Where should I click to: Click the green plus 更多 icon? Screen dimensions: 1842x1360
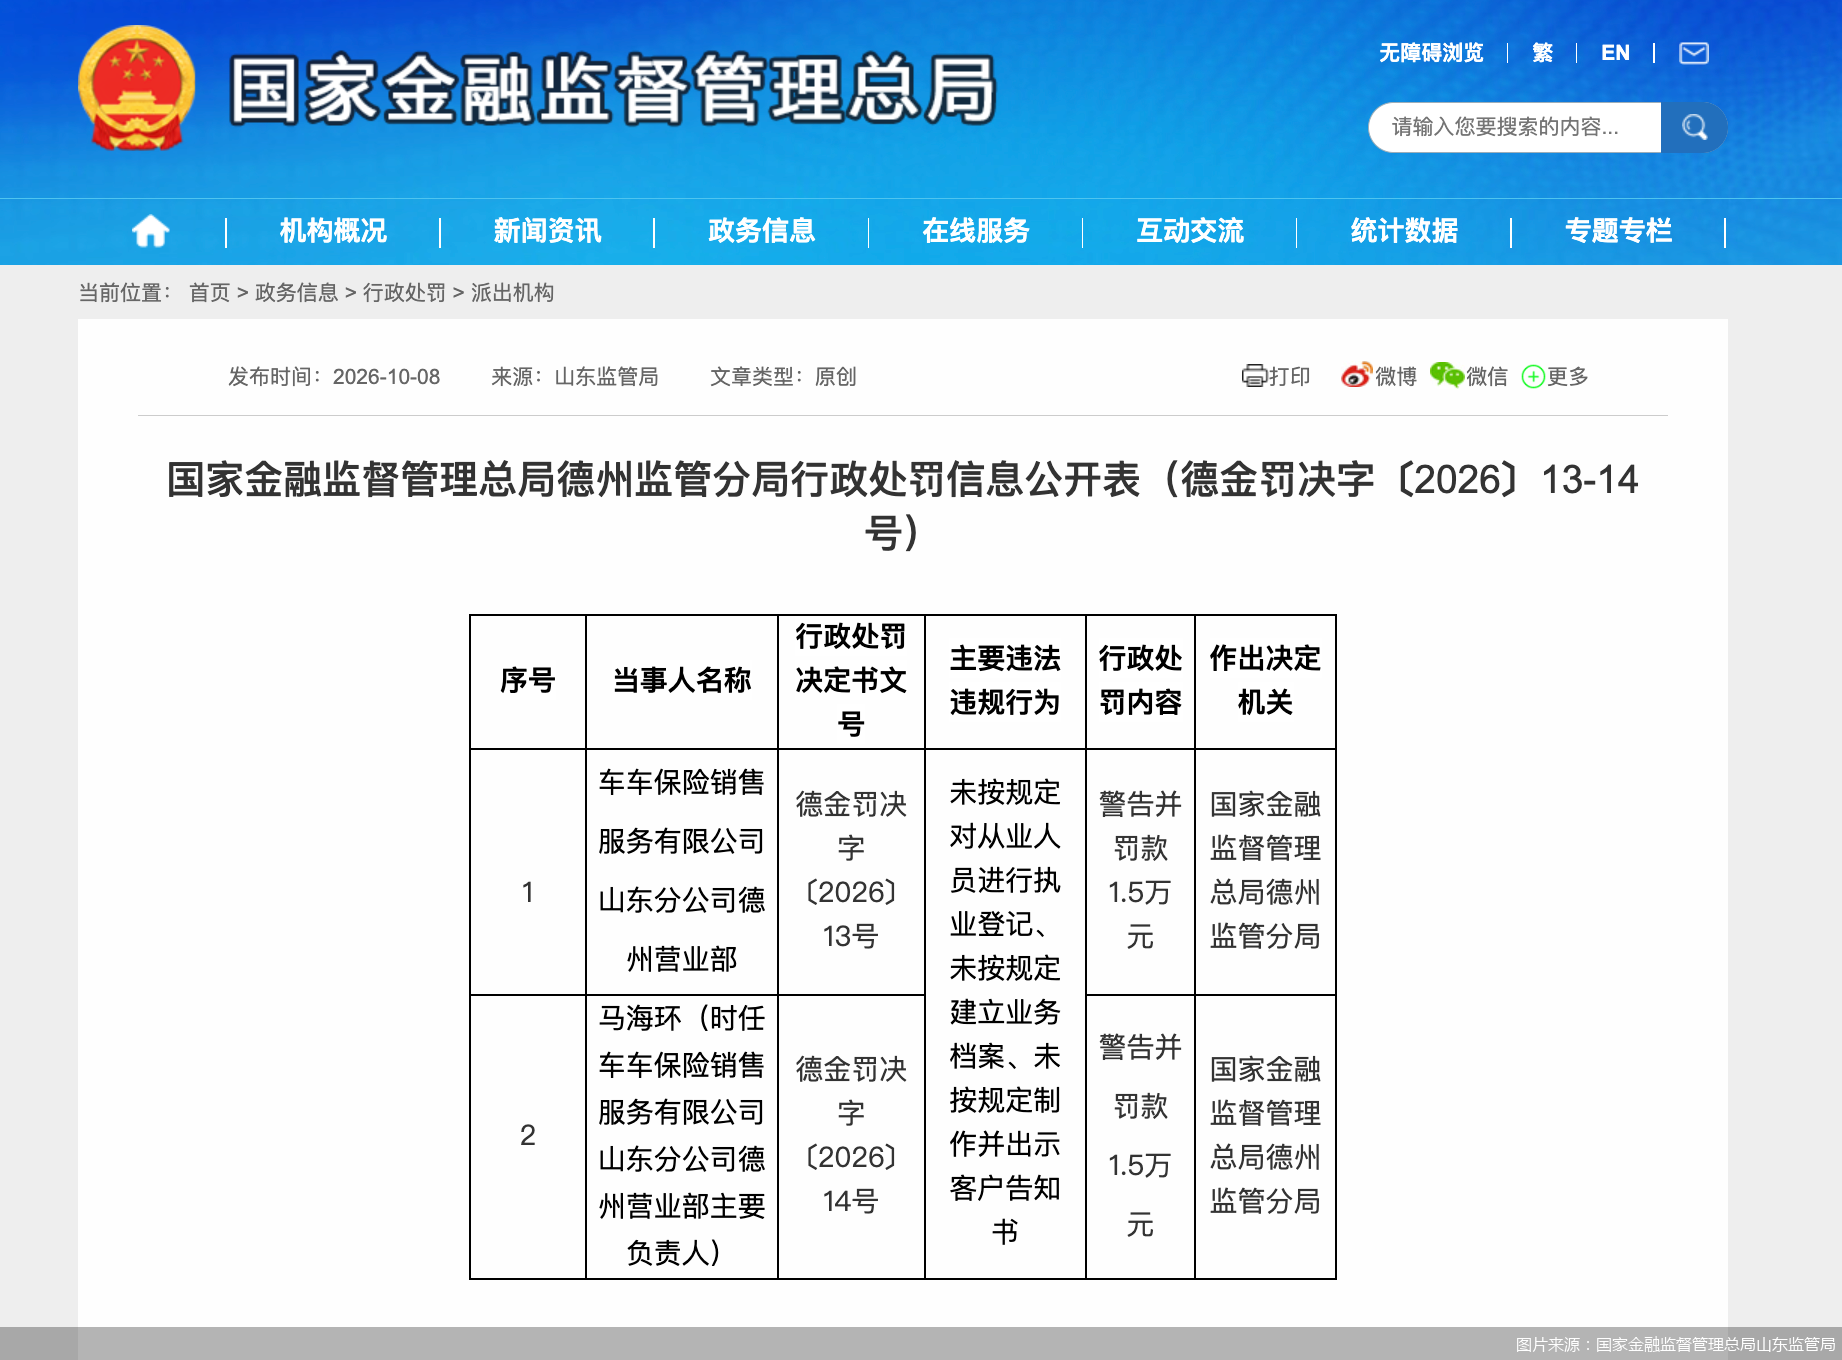1533,377
